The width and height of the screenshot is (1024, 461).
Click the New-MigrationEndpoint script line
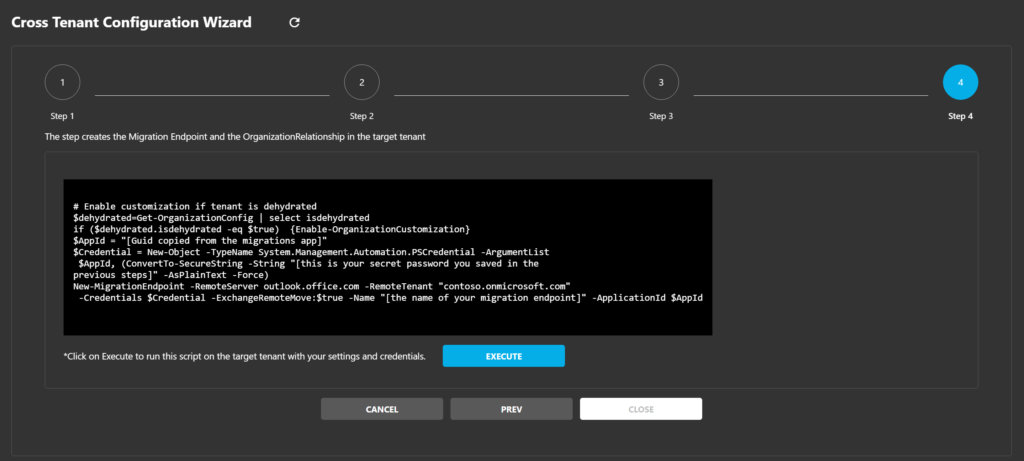[x=323, y=287]
